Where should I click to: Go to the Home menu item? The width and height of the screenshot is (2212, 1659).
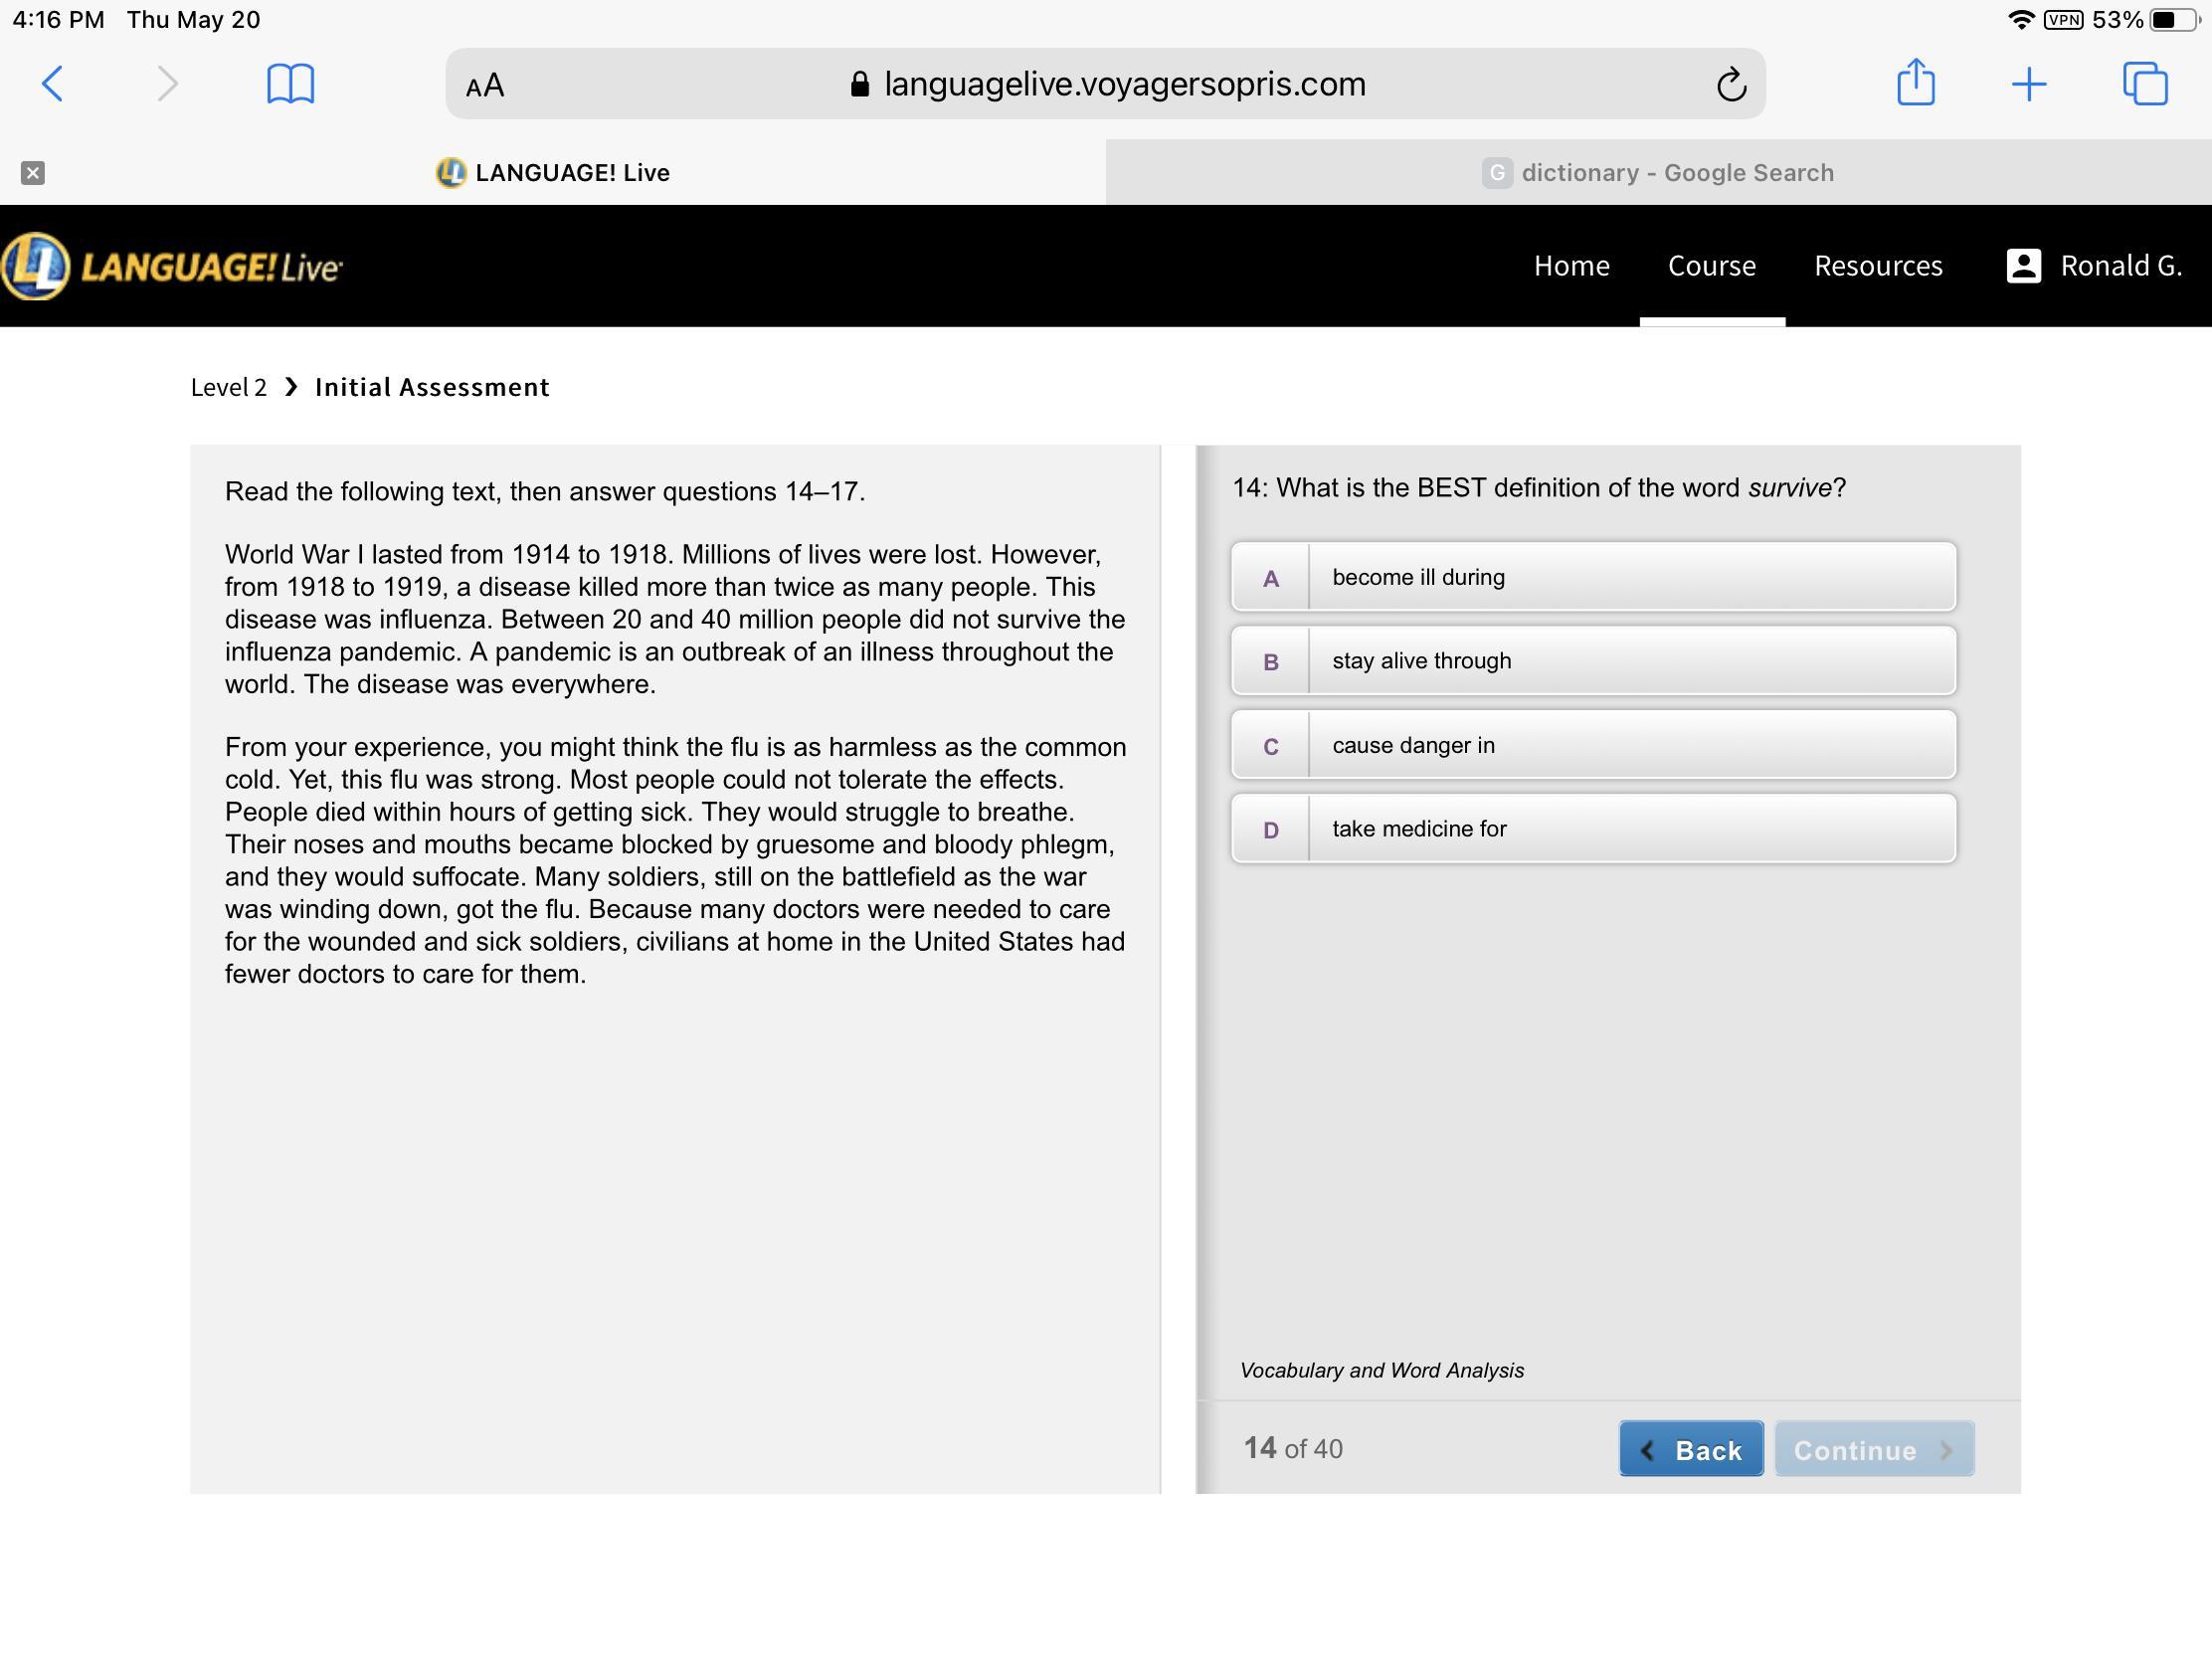click(x=1571, y=266)
